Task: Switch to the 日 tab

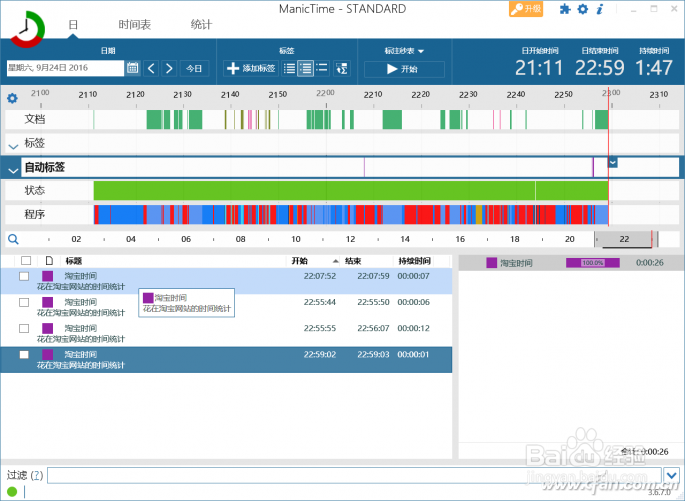Action: click(73, 25)
